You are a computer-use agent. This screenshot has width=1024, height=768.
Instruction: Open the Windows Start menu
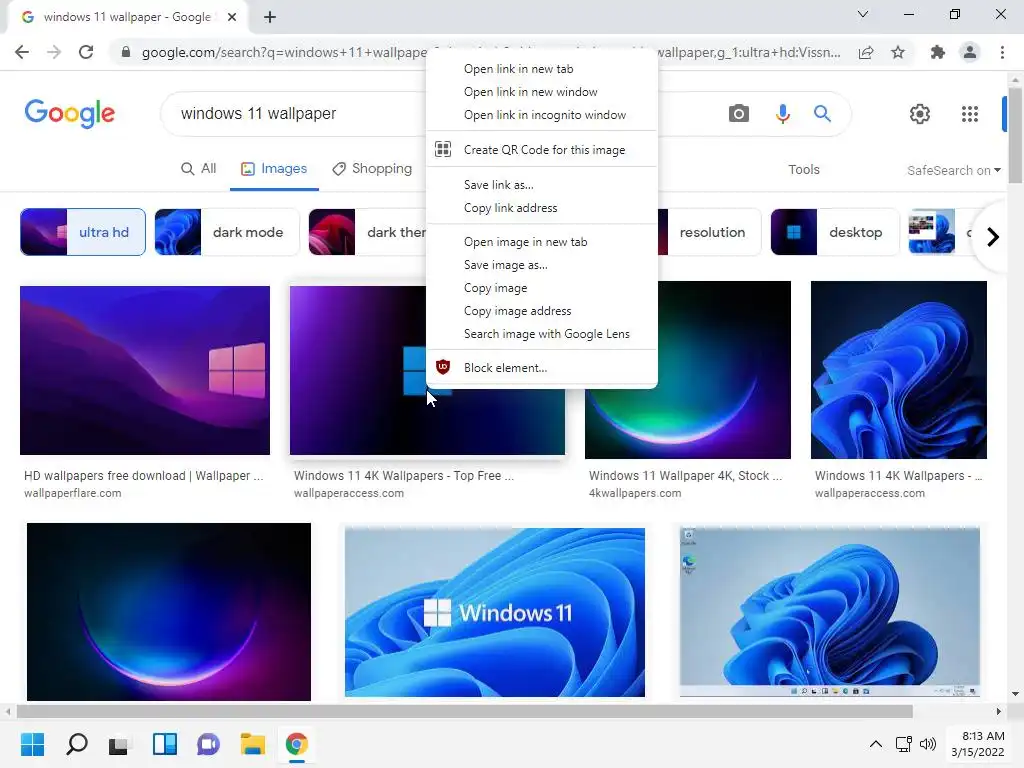[x=32, y=744]
